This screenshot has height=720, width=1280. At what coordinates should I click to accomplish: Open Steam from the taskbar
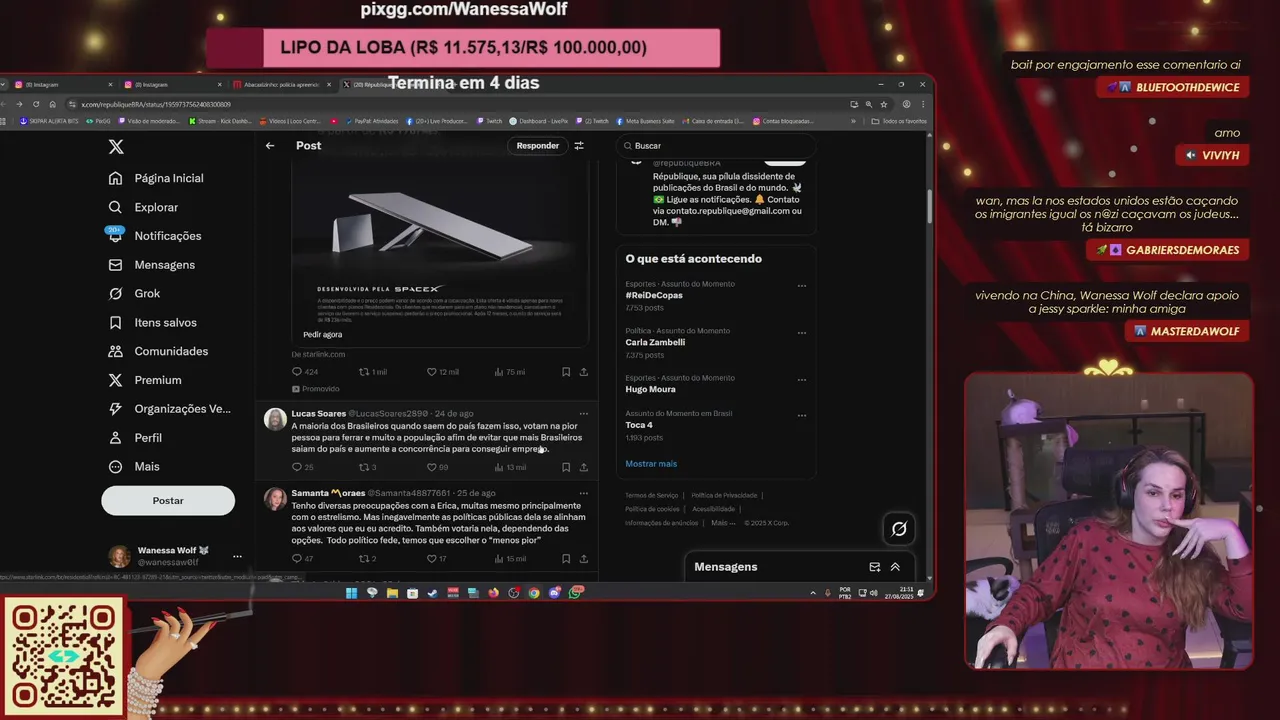[x=433, y=593]
